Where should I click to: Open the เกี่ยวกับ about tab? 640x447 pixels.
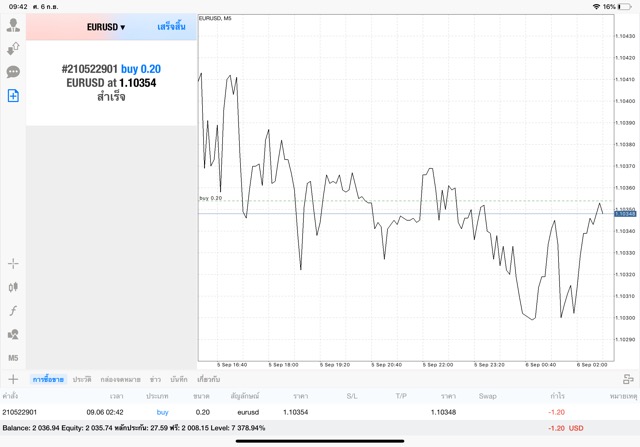209,379
